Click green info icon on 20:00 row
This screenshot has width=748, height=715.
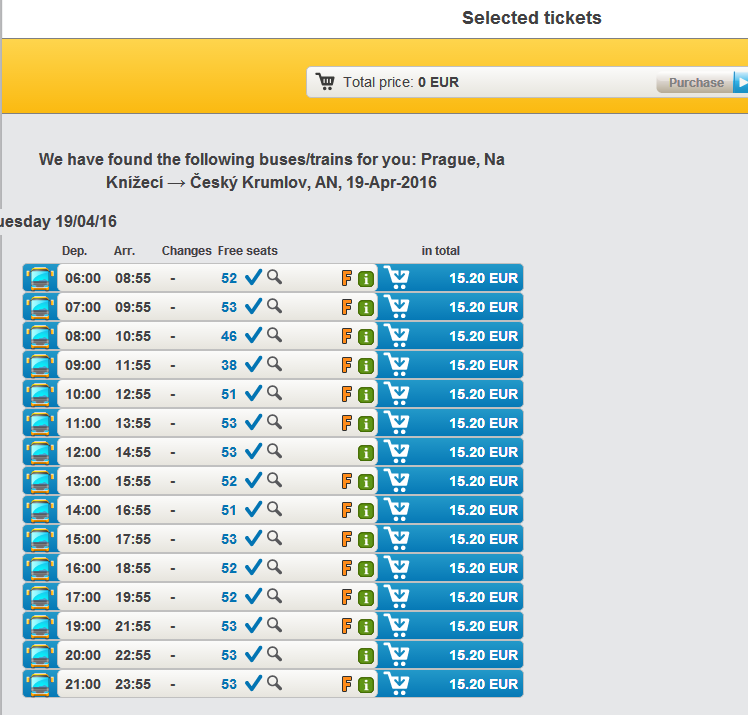point(366,656)
